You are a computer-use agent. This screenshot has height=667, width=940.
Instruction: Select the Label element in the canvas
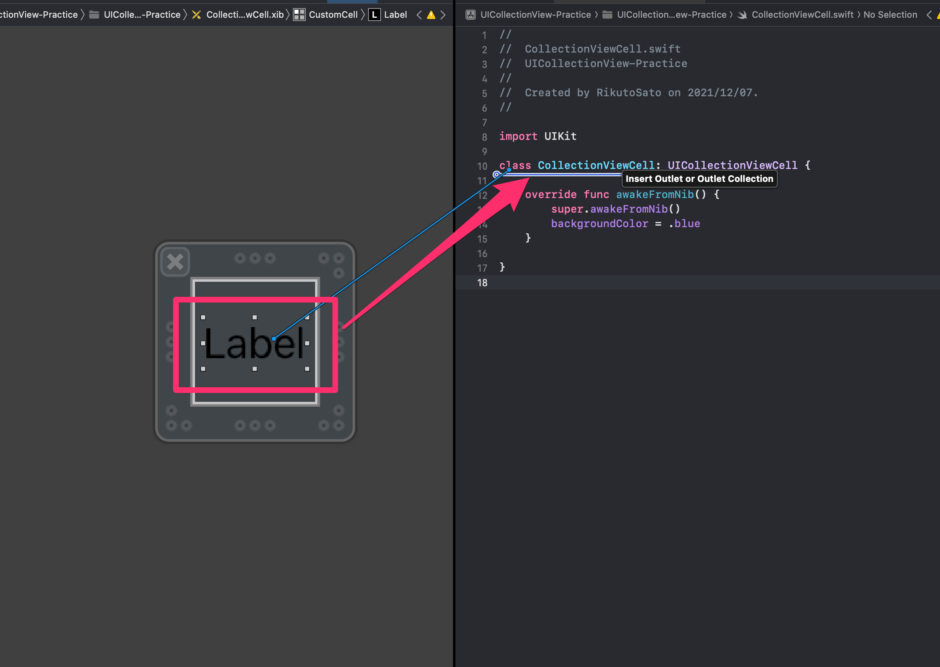tap(254, 341)
